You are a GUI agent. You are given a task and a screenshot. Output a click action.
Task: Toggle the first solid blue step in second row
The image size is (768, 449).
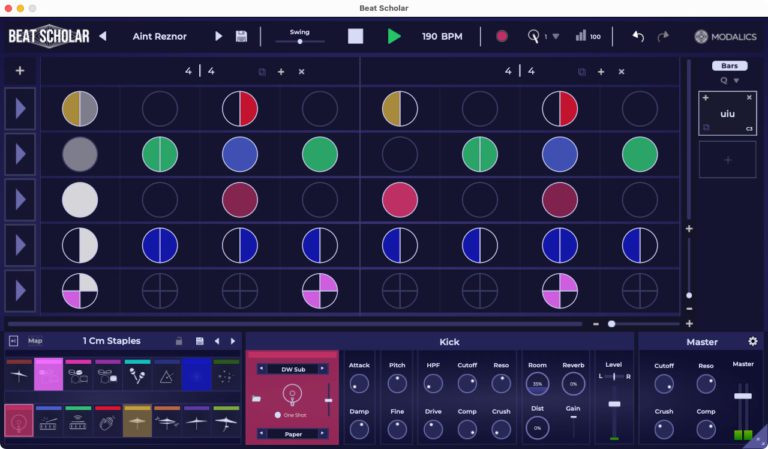tap(240, 154)
